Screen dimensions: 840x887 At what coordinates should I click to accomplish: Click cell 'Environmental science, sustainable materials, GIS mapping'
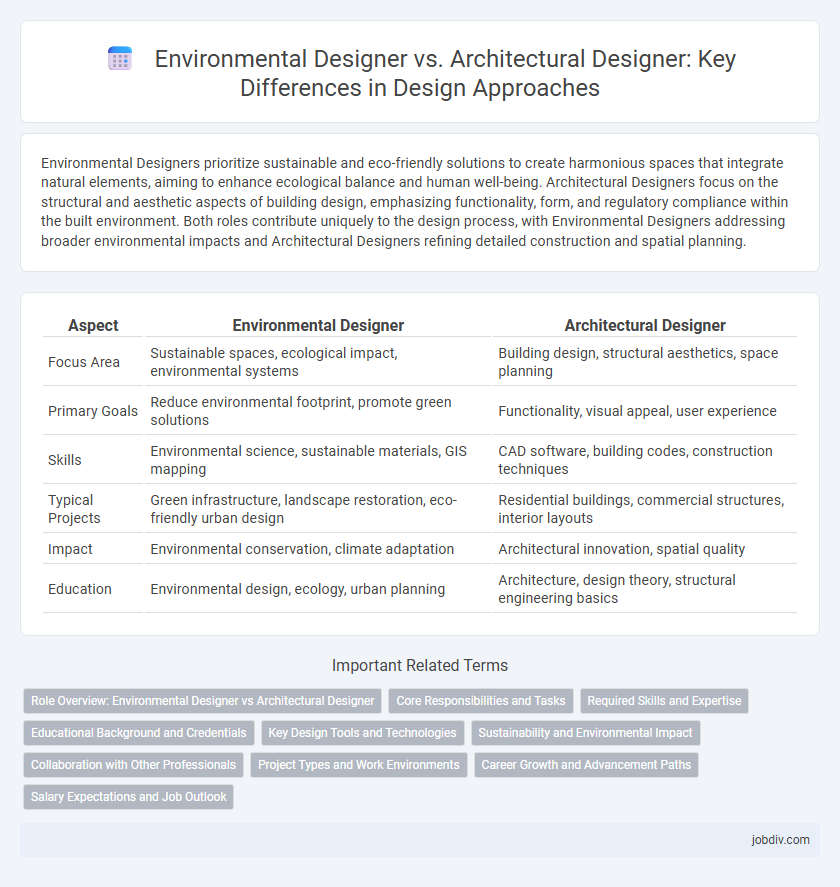(x=318, y=460)
